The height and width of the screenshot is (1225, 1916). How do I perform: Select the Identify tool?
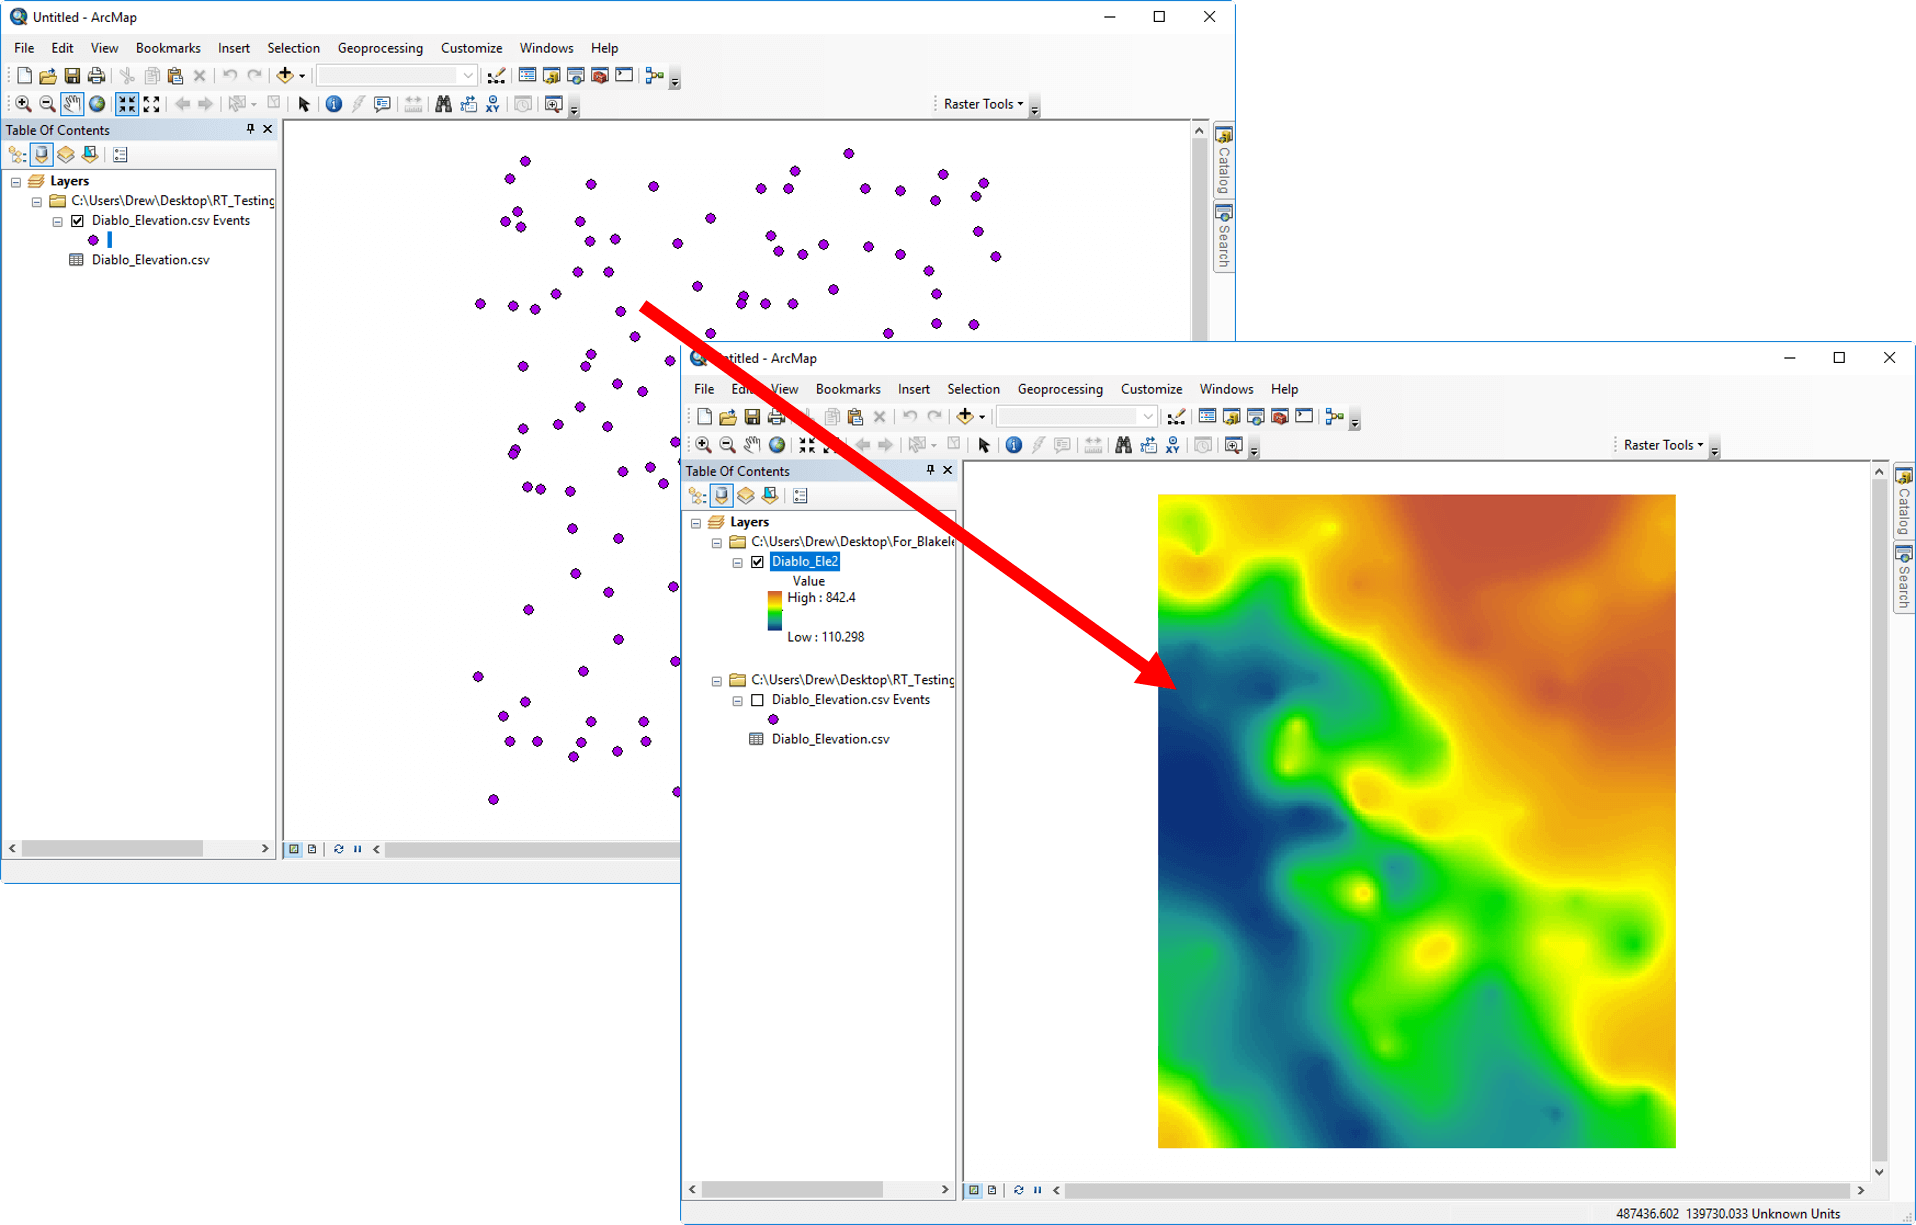pos(1014,445)
